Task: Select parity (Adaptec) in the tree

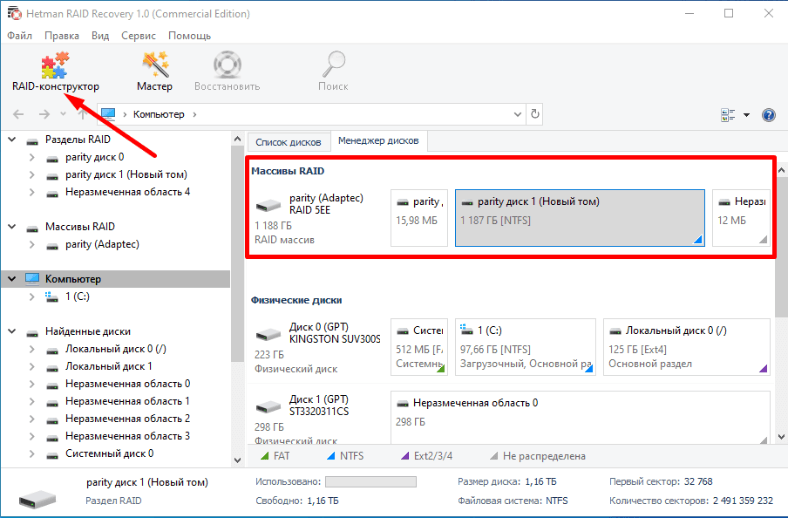Action: 102,244
